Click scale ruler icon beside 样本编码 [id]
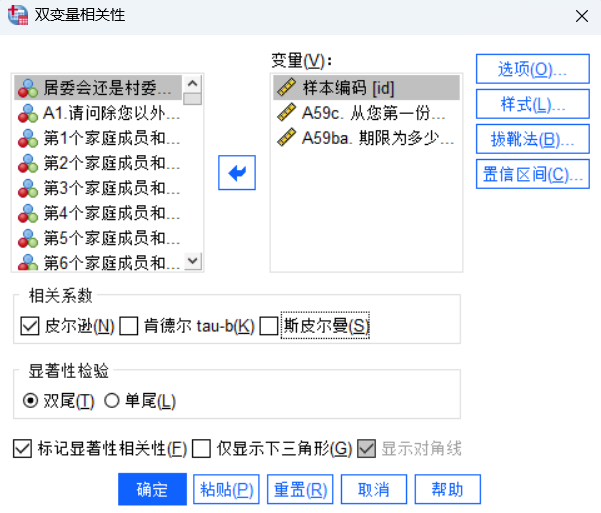 [x=287, y=87]
